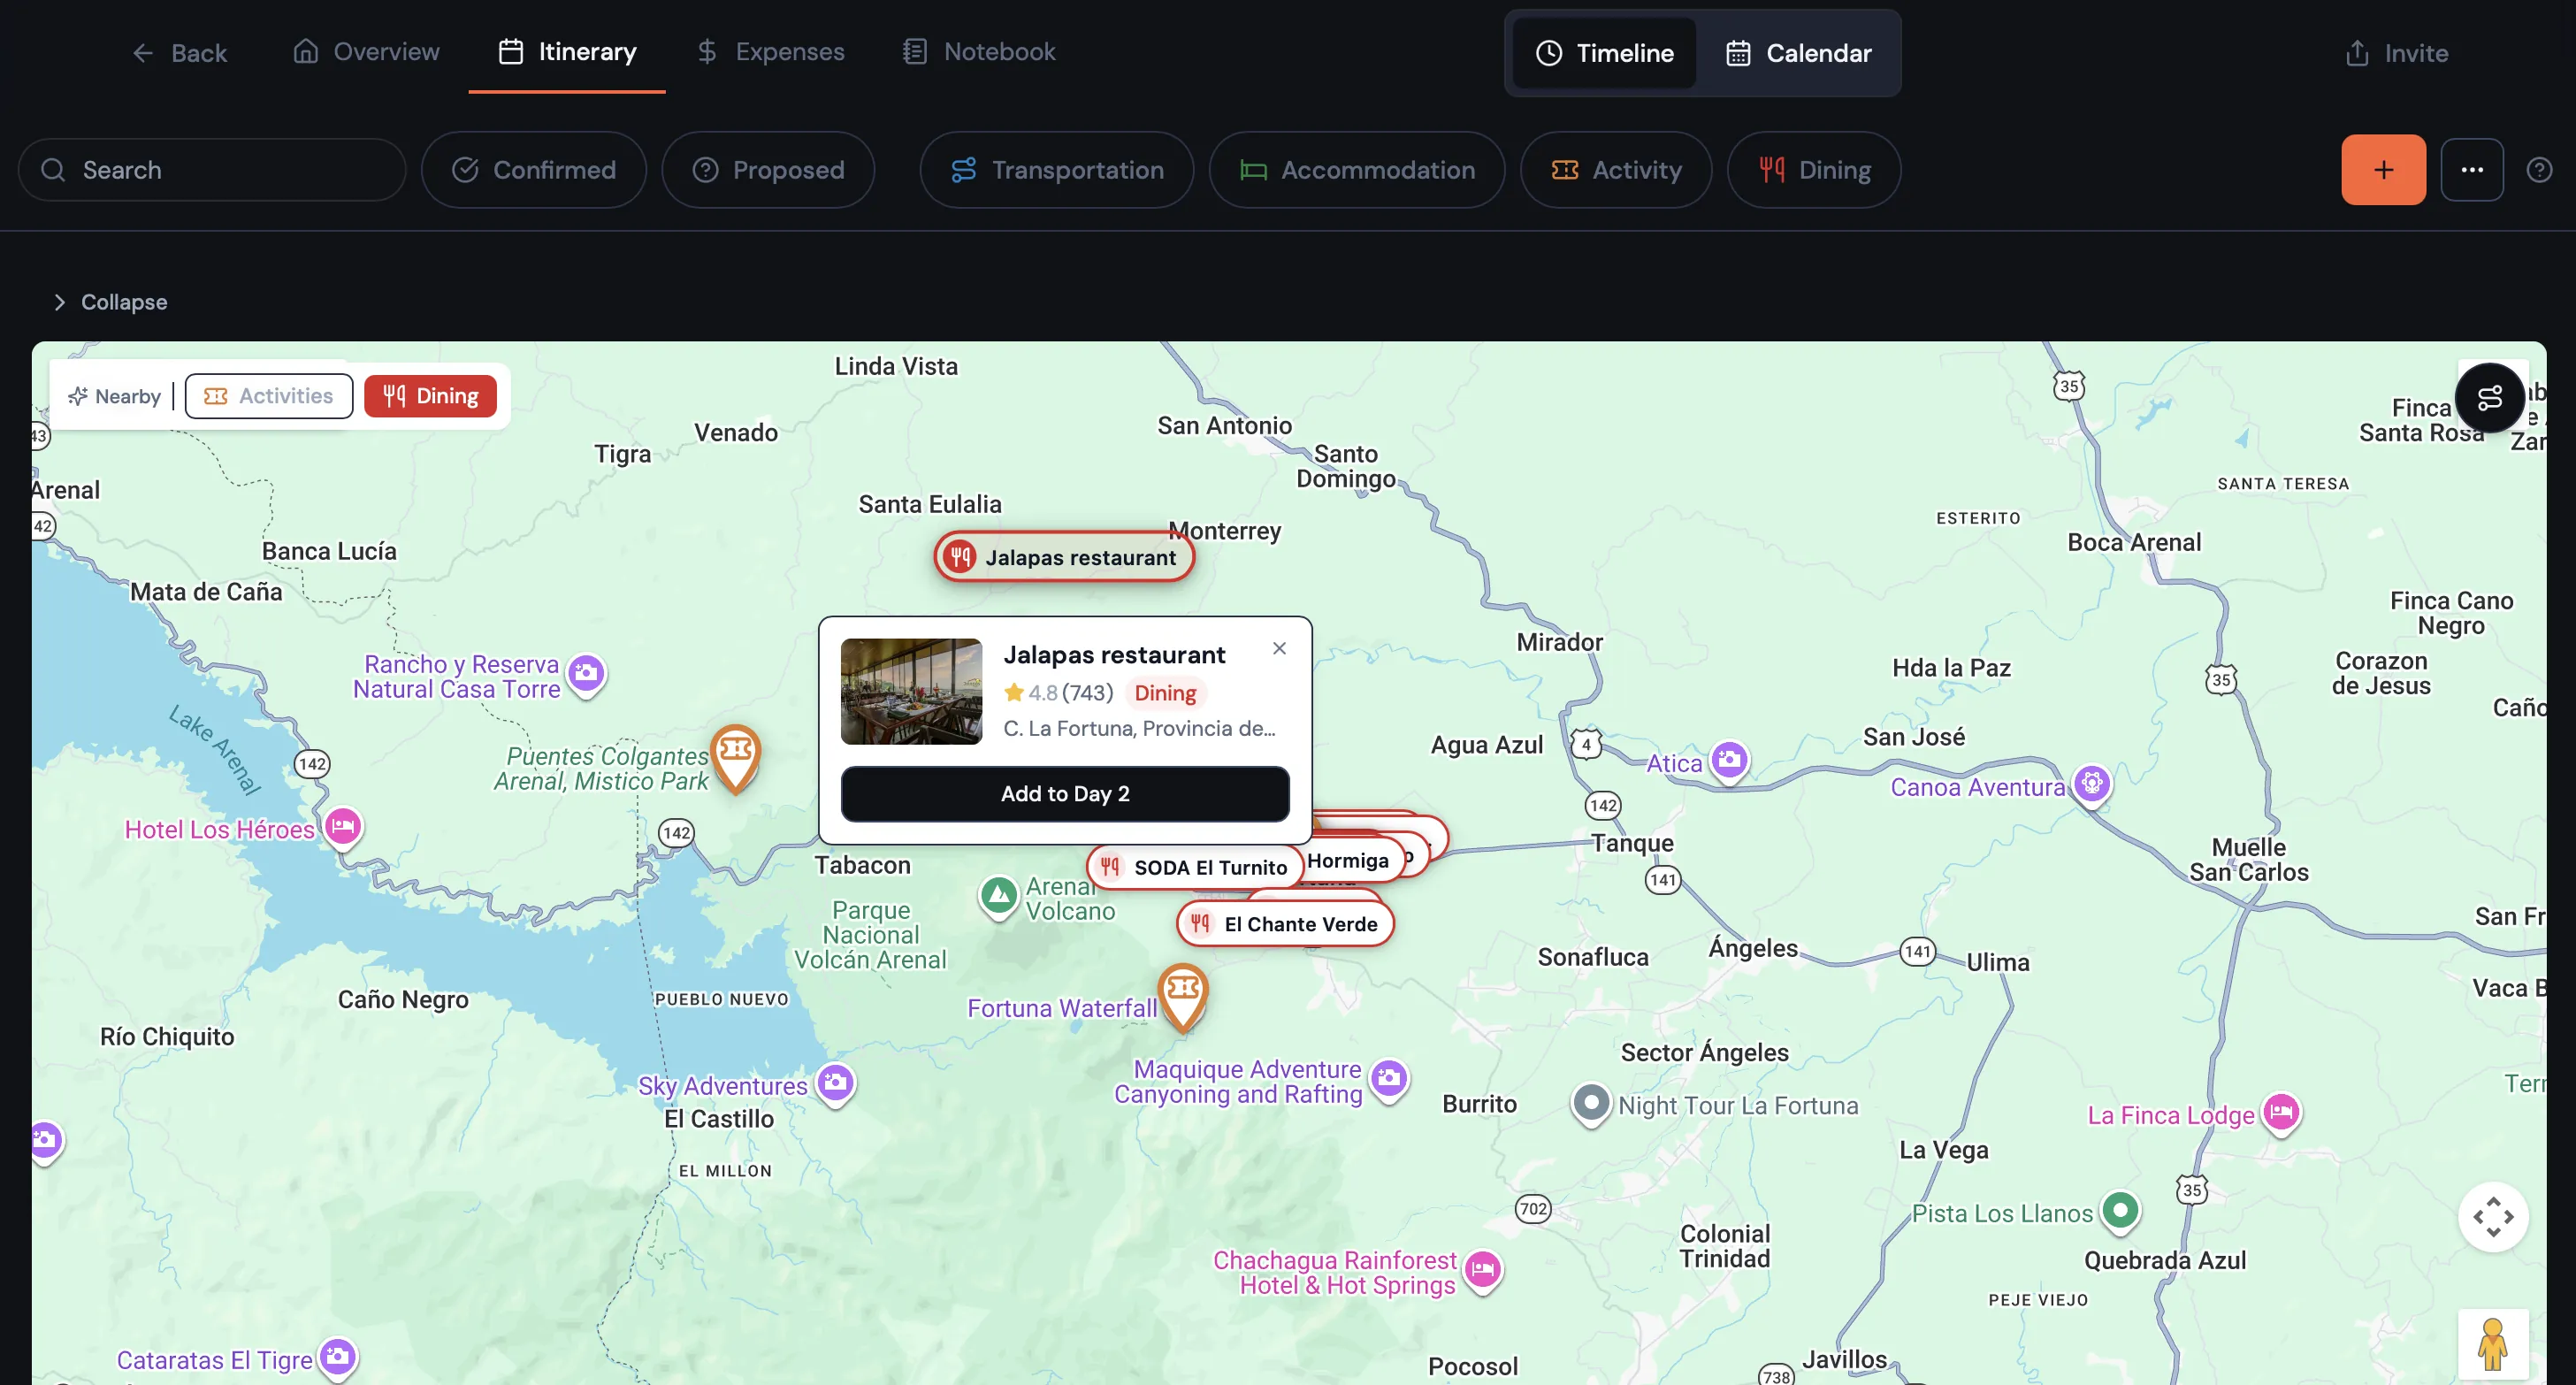Toggle nearby Activities on the map
This screenshot has width=2576, height=1385.
coord(268,396)
